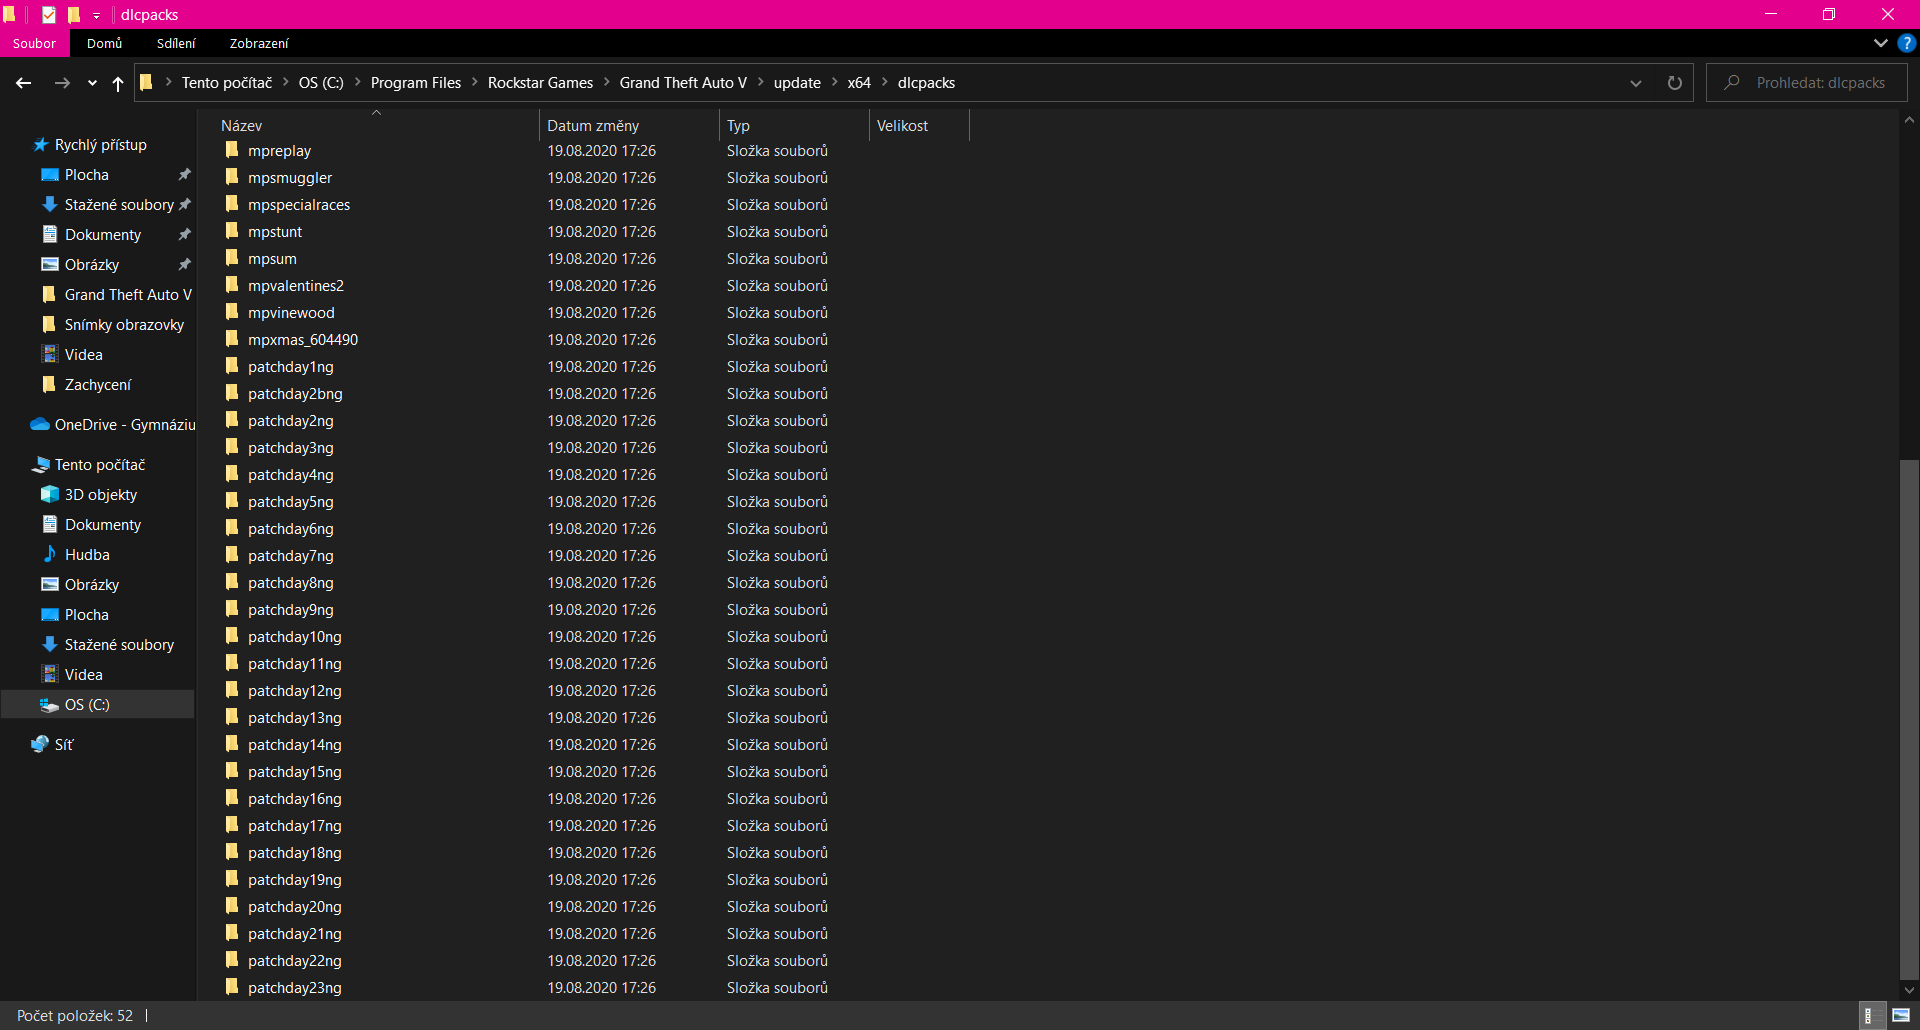Navigate to Rockstar Games via the breadcrumb
The height and width of the screenshot is (1030, 1920).
coord(541,82)
